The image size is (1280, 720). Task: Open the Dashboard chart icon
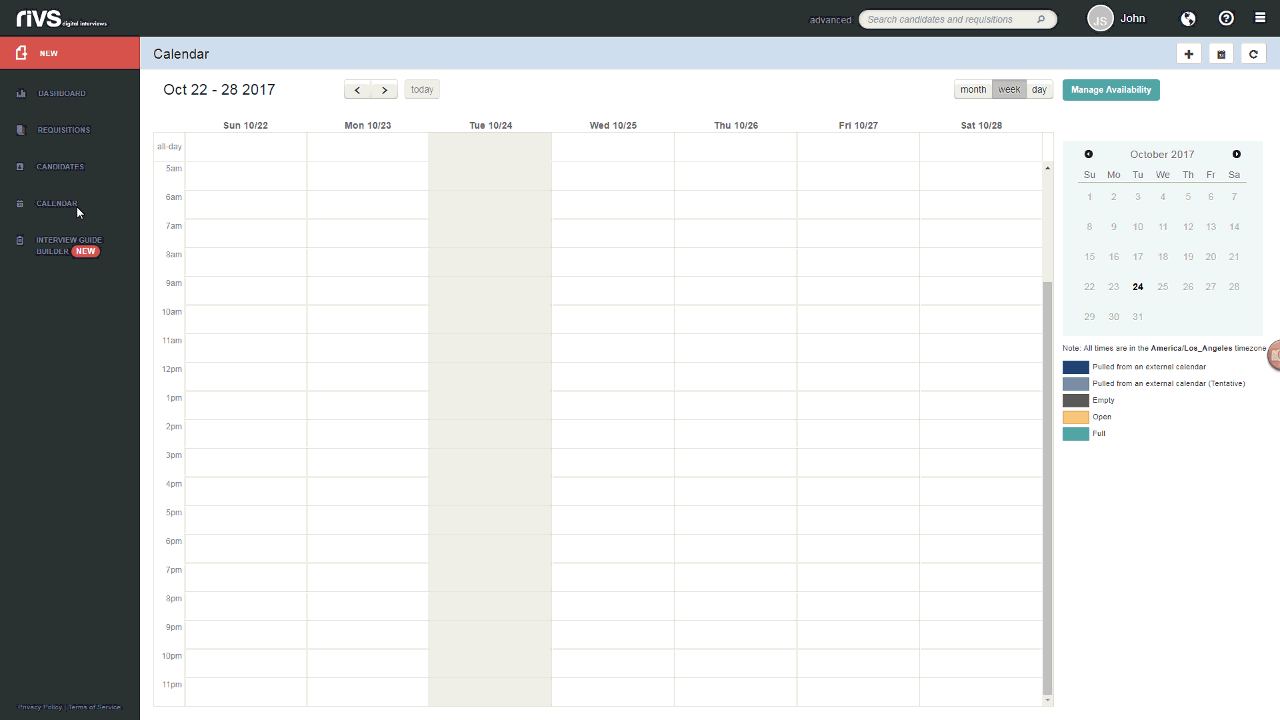click(x=21, y=94)
